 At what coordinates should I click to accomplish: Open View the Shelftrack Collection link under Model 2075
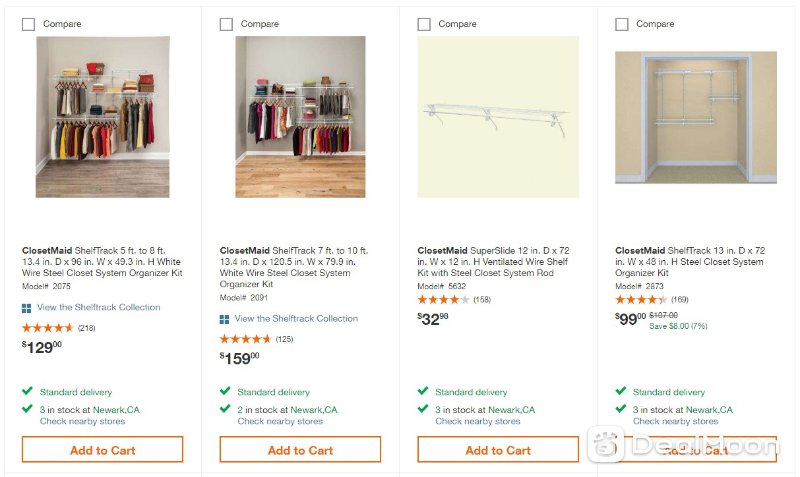tap(98, 307)
